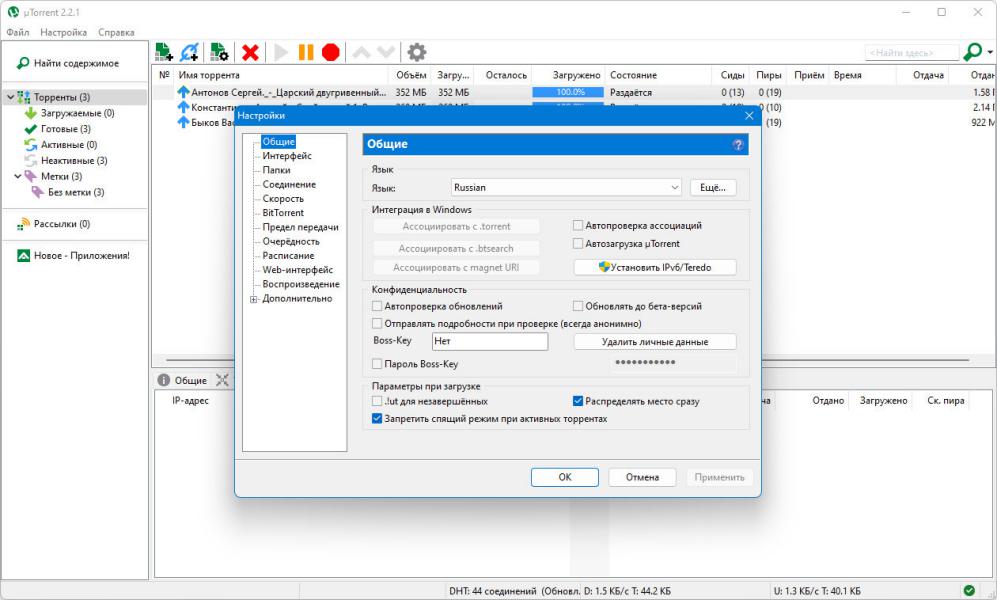
Task: Open the 'Файл' menu
Action: click(x=18, y=32)
